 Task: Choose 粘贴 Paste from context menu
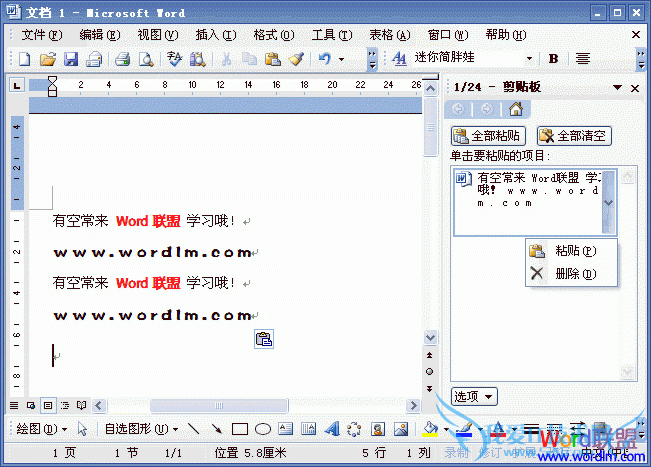[571, 251]
